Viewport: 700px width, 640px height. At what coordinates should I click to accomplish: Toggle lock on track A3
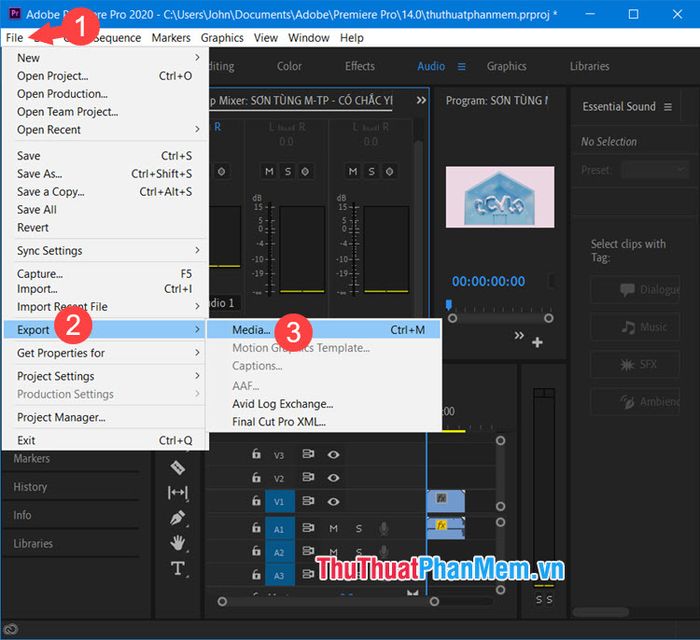256,574
